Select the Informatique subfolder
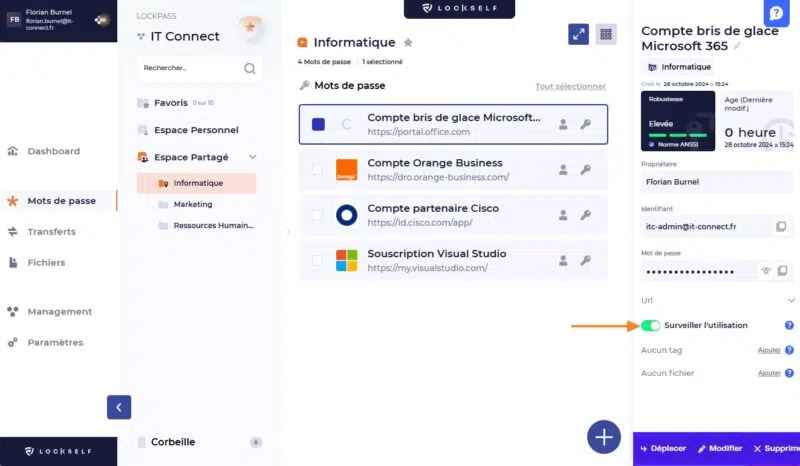This screenshot has width=800, height=466. [x=196, y=183]
